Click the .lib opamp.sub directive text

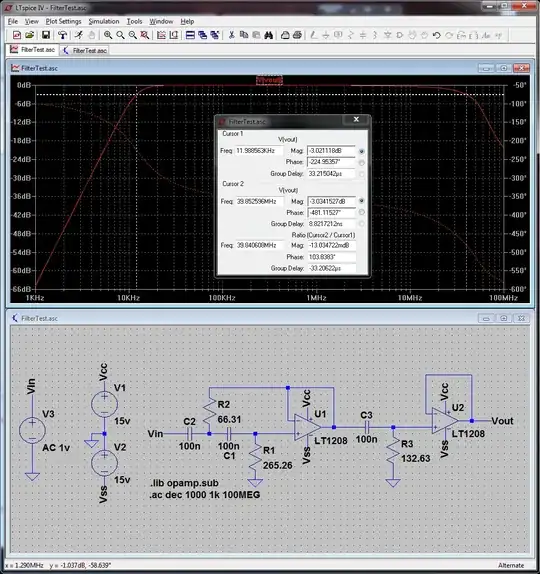[x=184, y=483]
